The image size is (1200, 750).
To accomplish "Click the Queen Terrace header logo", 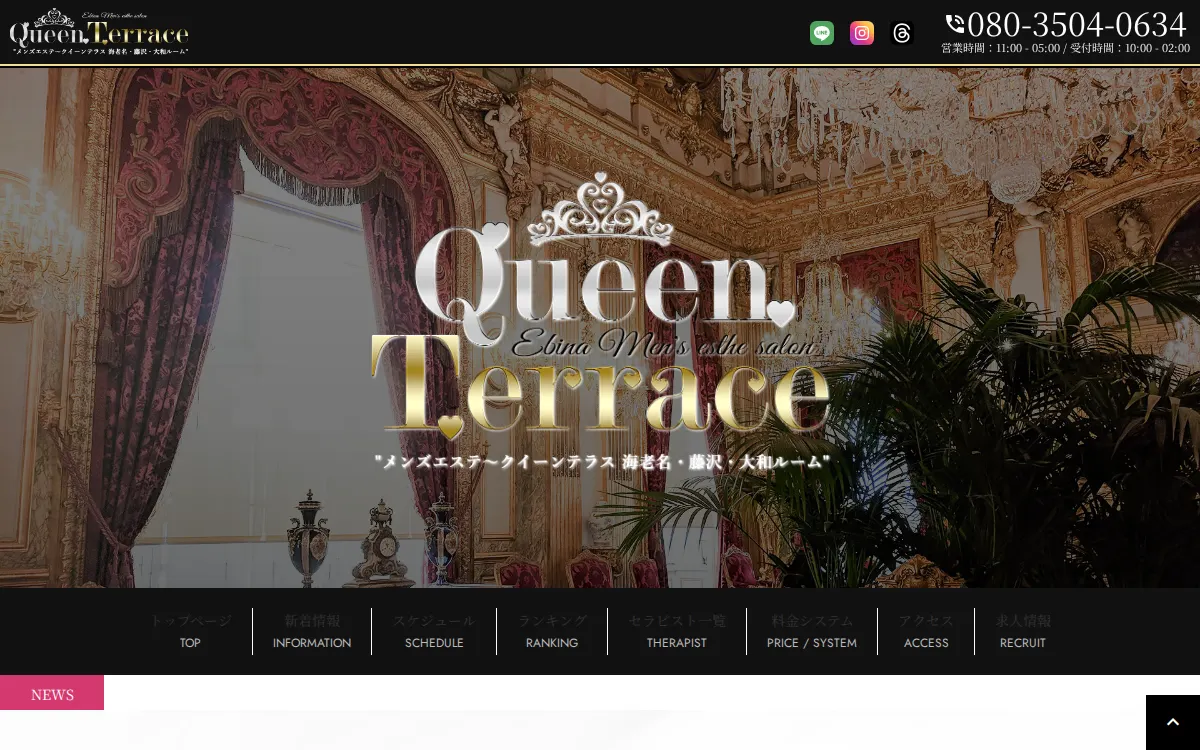I will pyautogui.click(x=99, y=32).
